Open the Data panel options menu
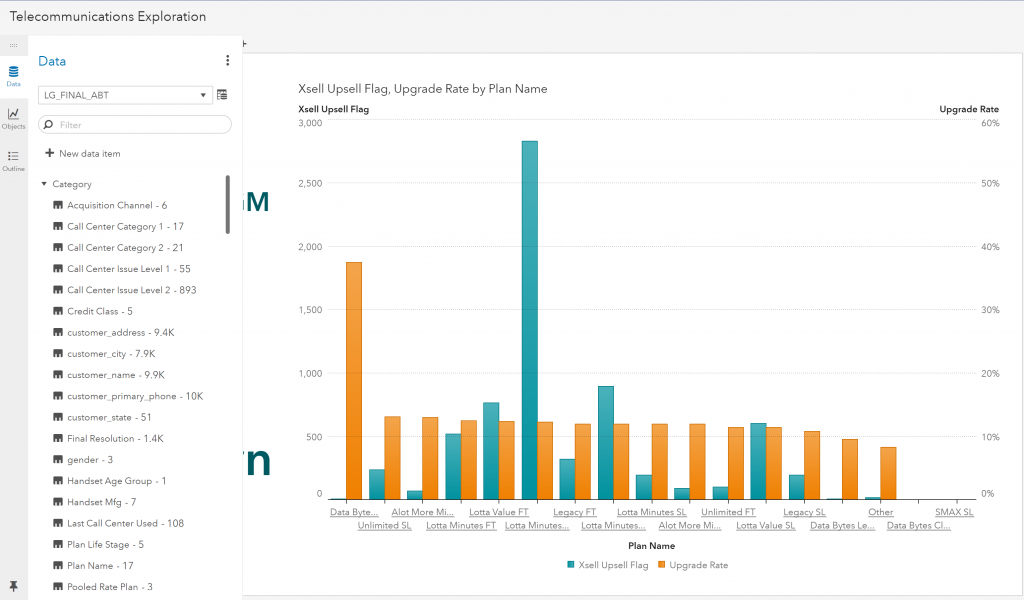This screenshot has width=1024, height=600. click(x=227, y=60)
